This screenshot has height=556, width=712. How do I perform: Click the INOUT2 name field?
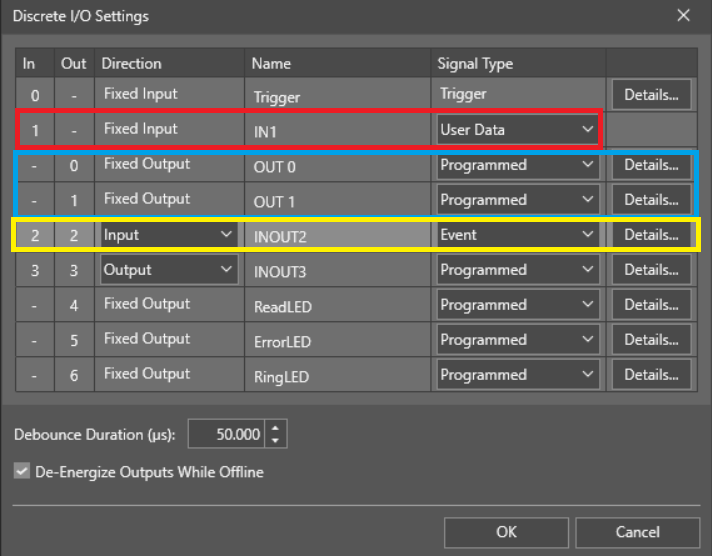pyautogui.click(x=337, y=236)
